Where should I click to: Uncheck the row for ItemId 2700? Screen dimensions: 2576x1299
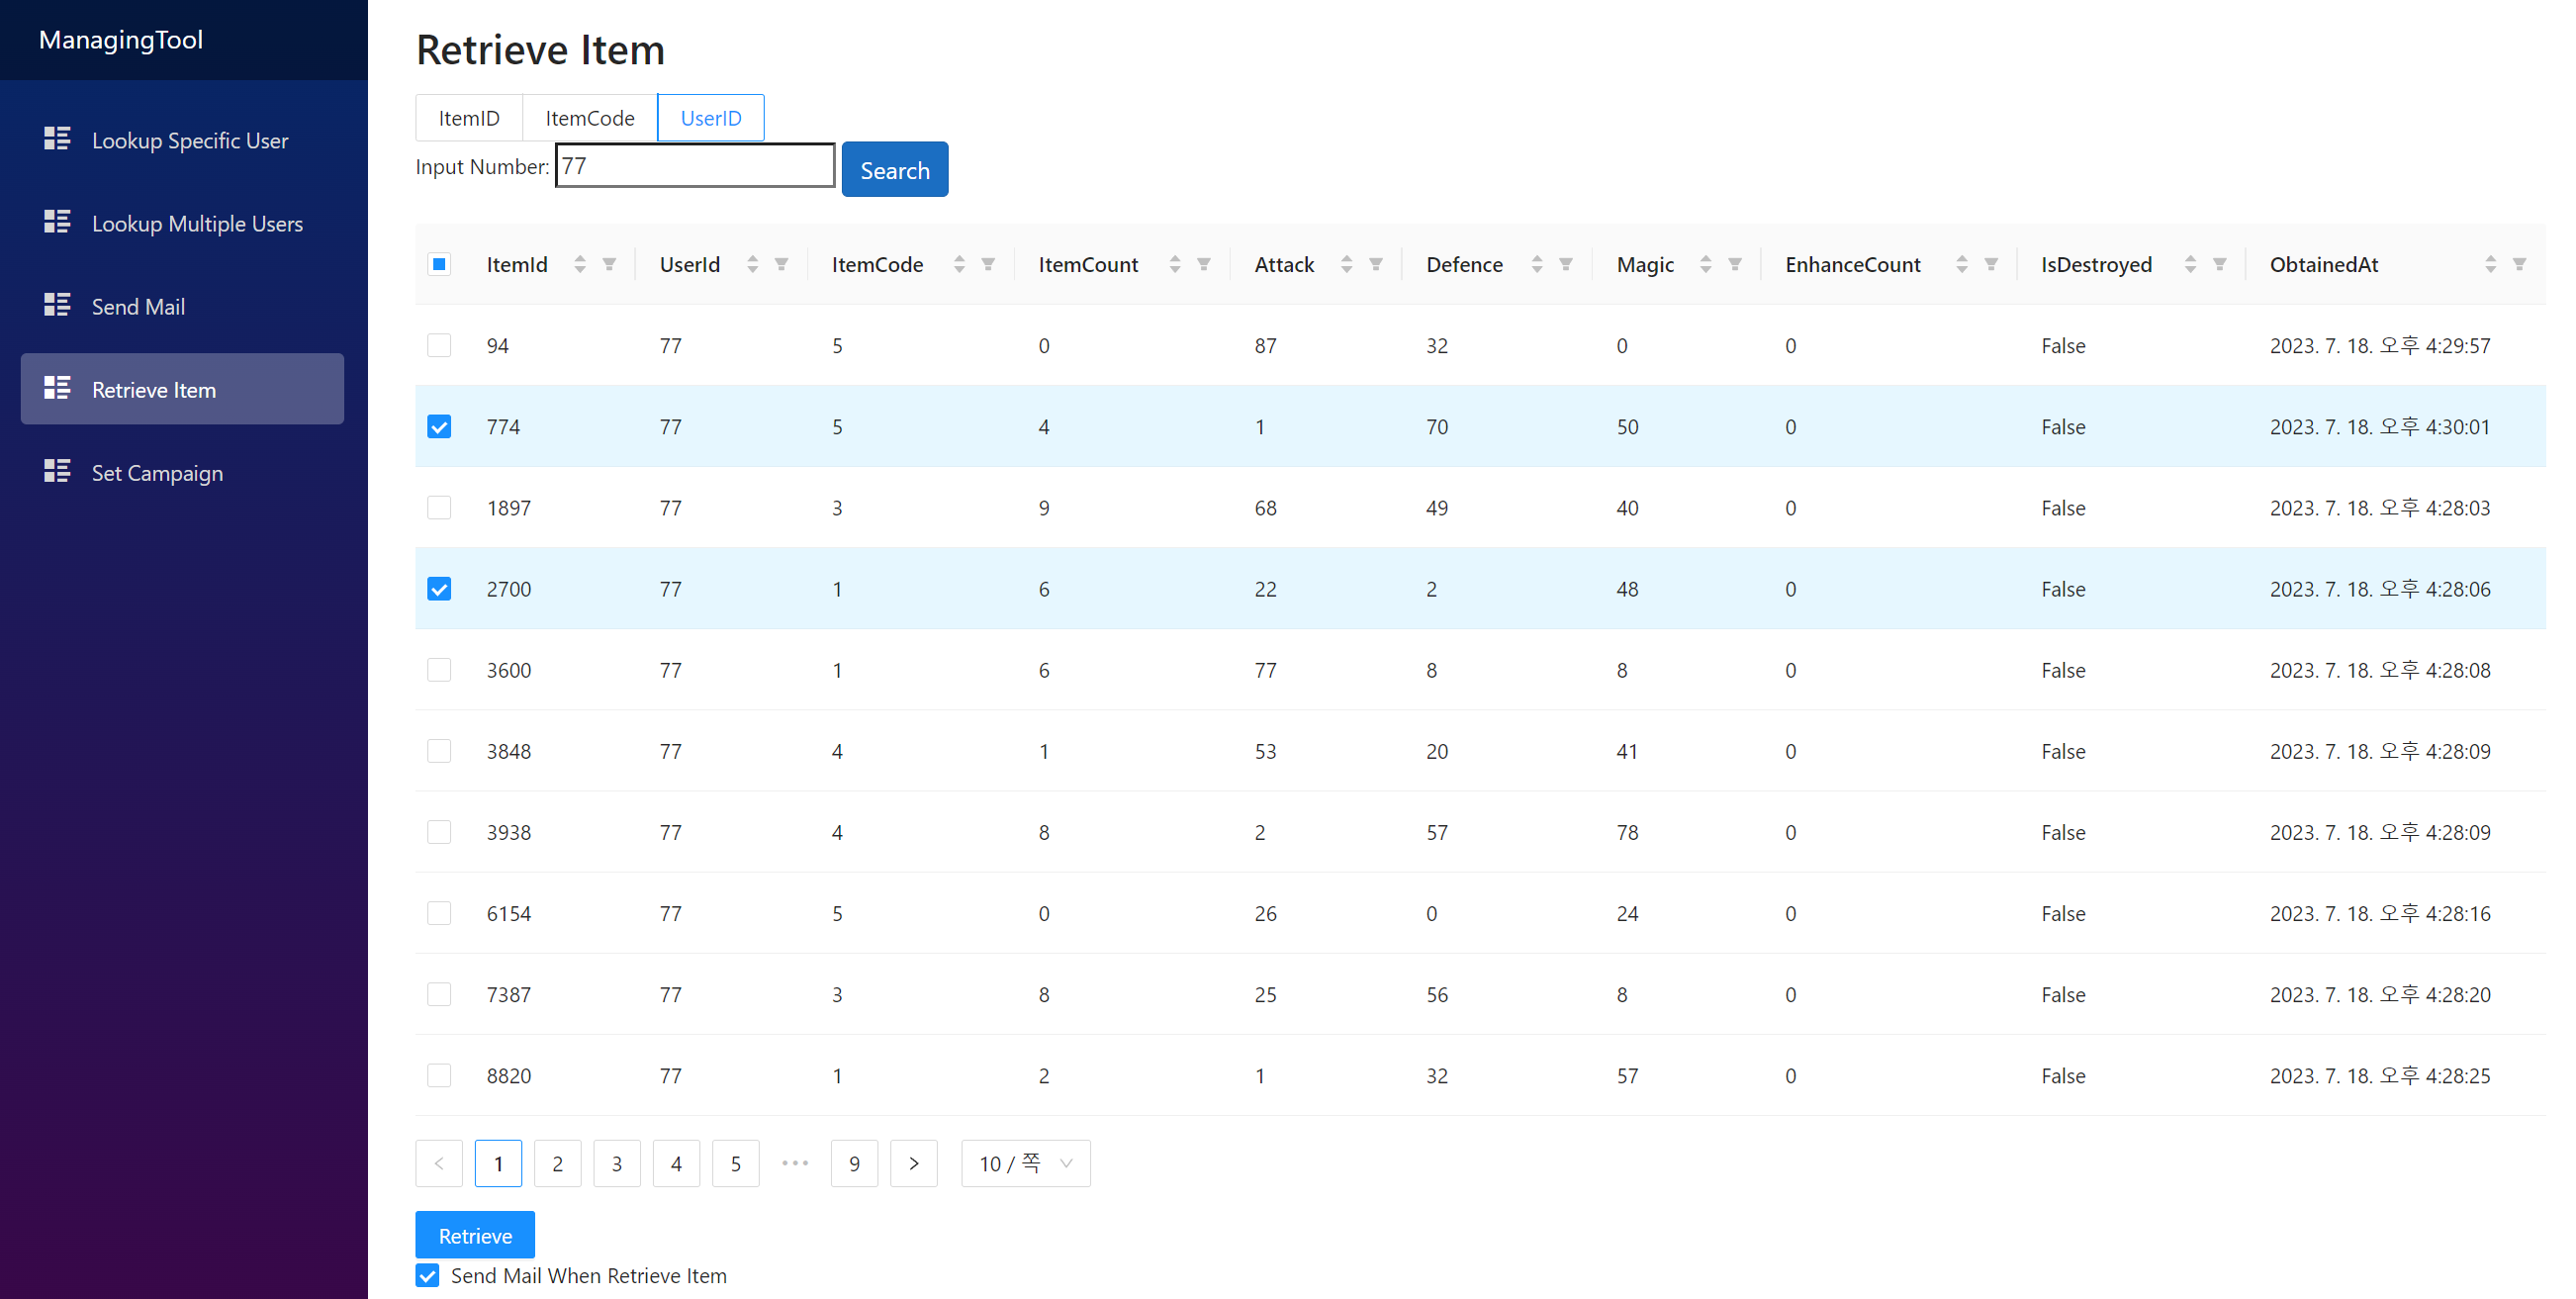coord(439,589)
